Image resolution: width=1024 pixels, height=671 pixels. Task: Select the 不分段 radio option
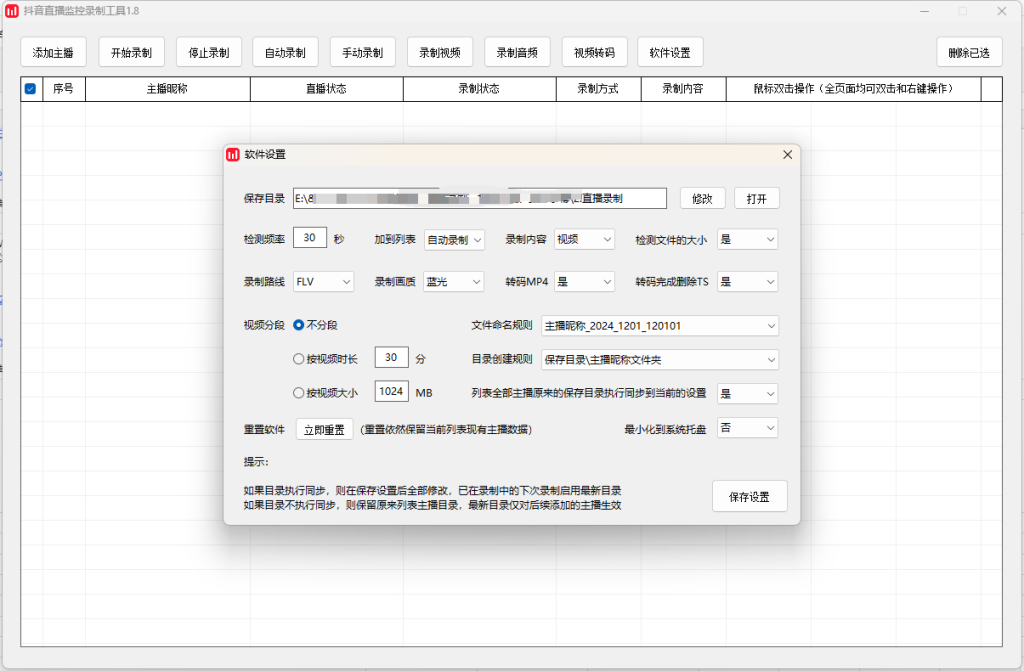(299, 325)
